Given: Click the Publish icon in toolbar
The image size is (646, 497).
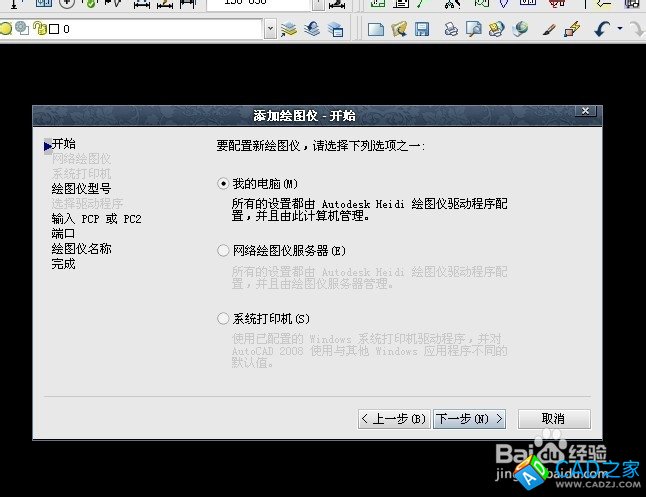Looking at the screenshot, I should pos(495,29).
